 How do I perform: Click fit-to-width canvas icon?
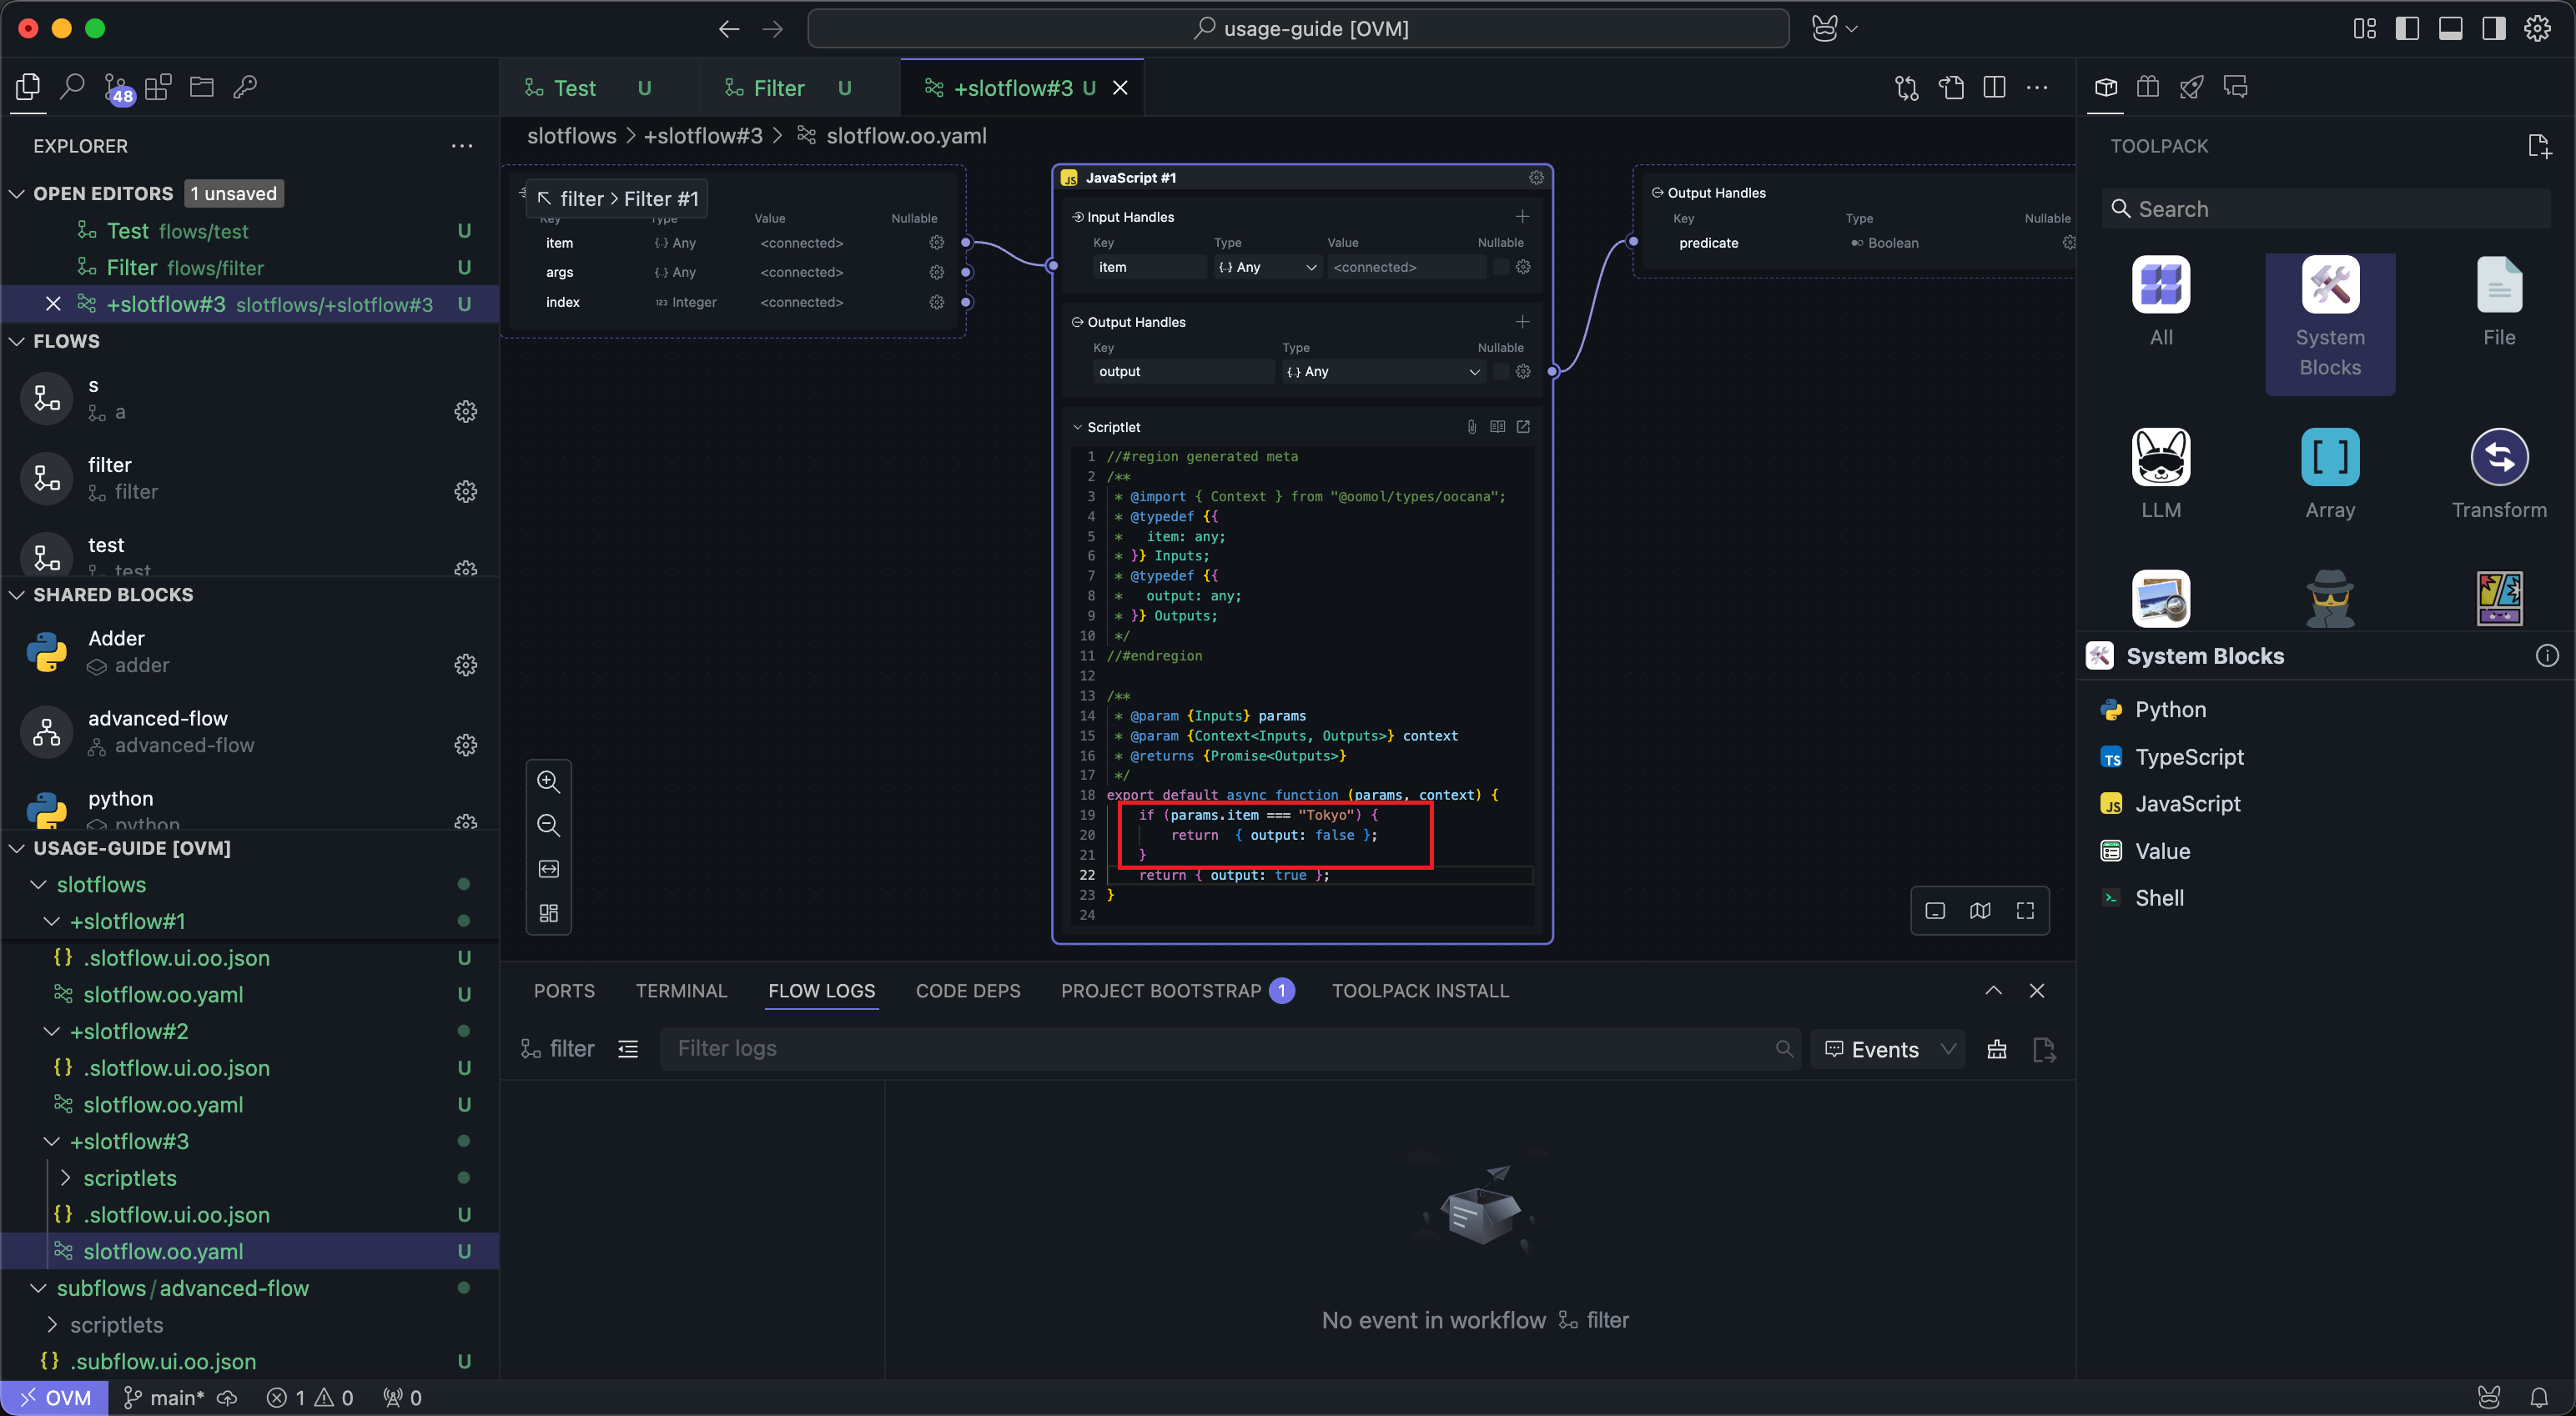548,869
